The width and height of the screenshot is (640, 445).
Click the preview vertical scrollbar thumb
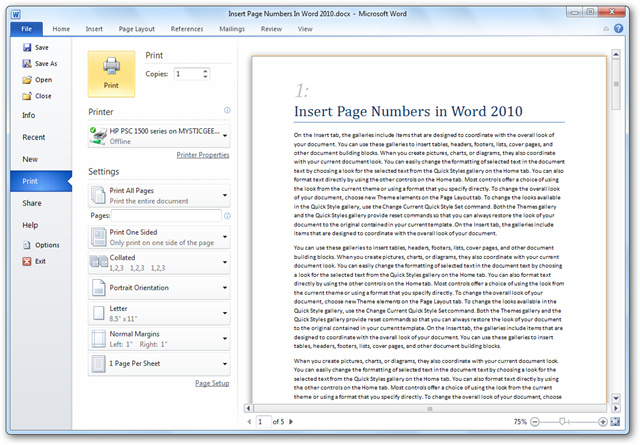point(616,85)
